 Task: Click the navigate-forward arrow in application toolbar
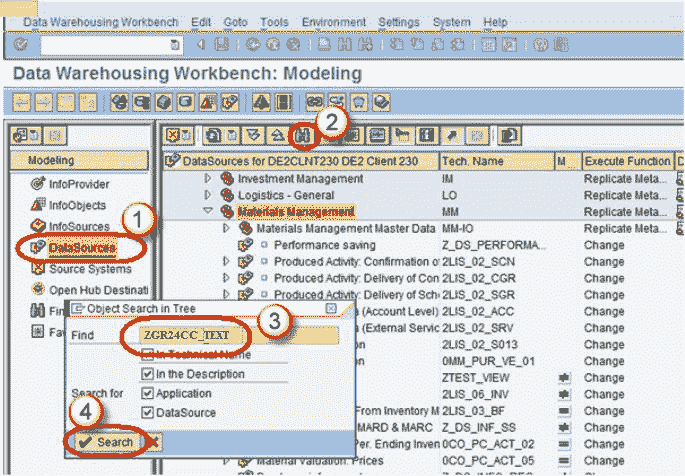tap(44, 103)
